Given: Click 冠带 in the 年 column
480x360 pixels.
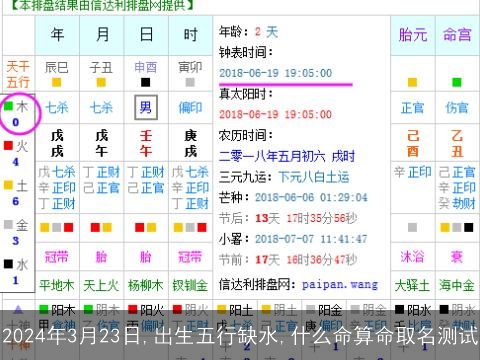Looking at the screenshot, I should click(57, 257).
